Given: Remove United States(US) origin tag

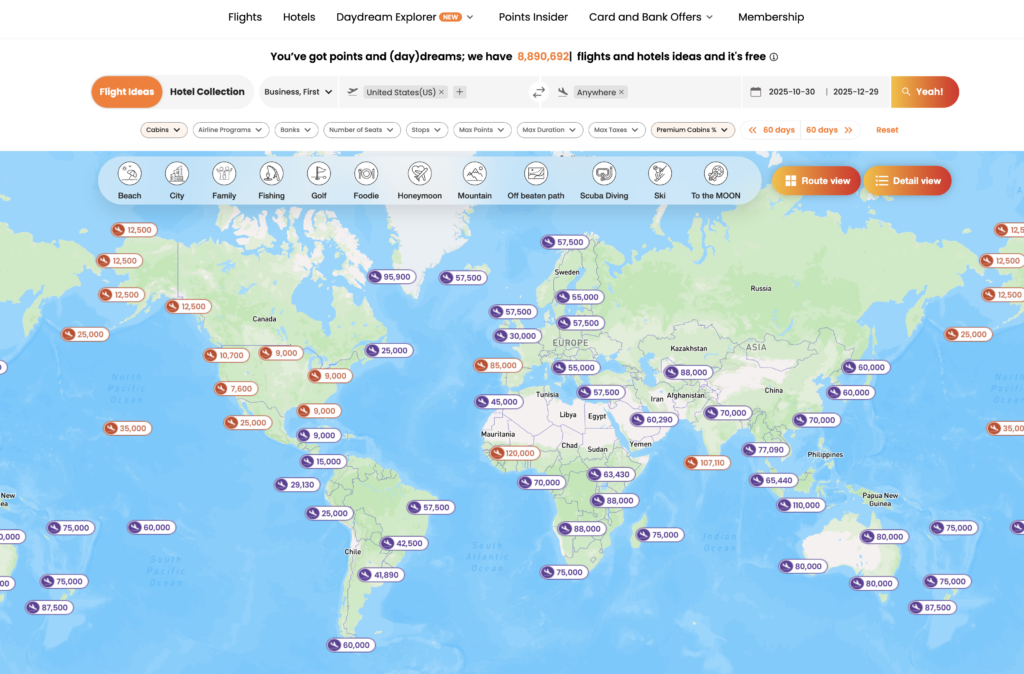Looking at the screenshot, I should (x=441, y=92).
